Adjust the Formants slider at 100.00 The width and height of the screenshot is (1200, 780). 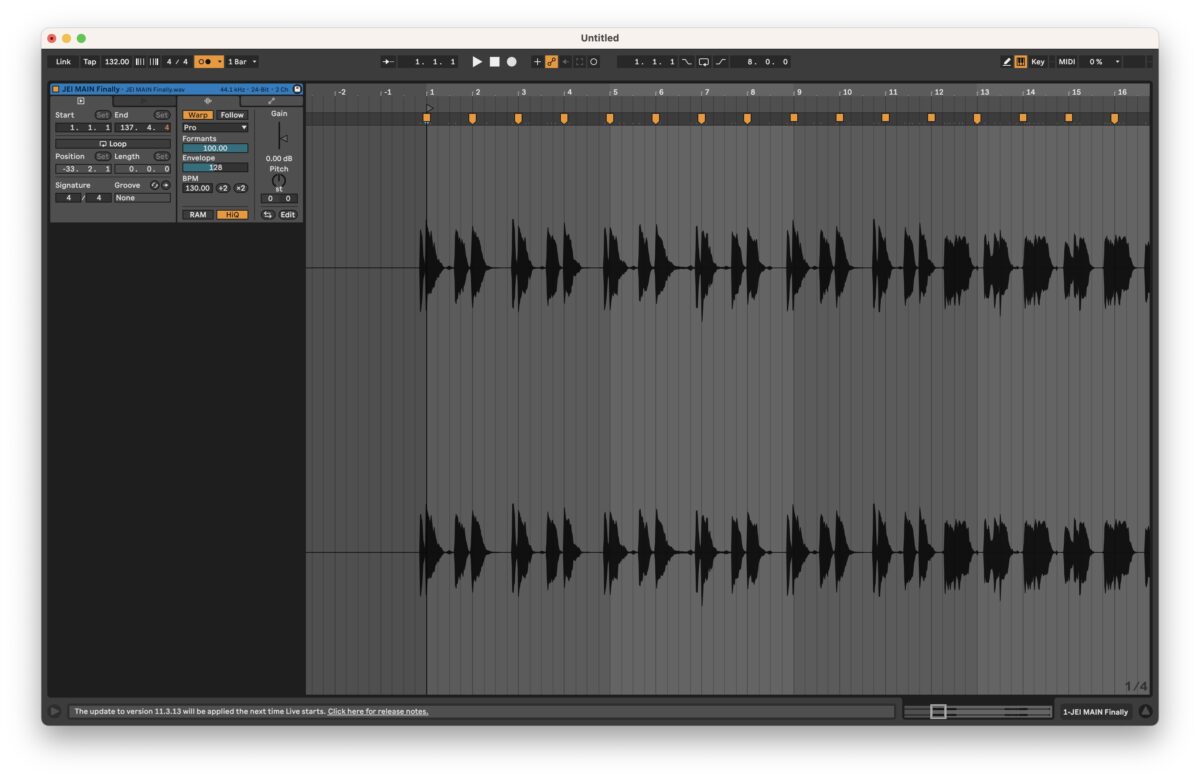pos(215,148)
